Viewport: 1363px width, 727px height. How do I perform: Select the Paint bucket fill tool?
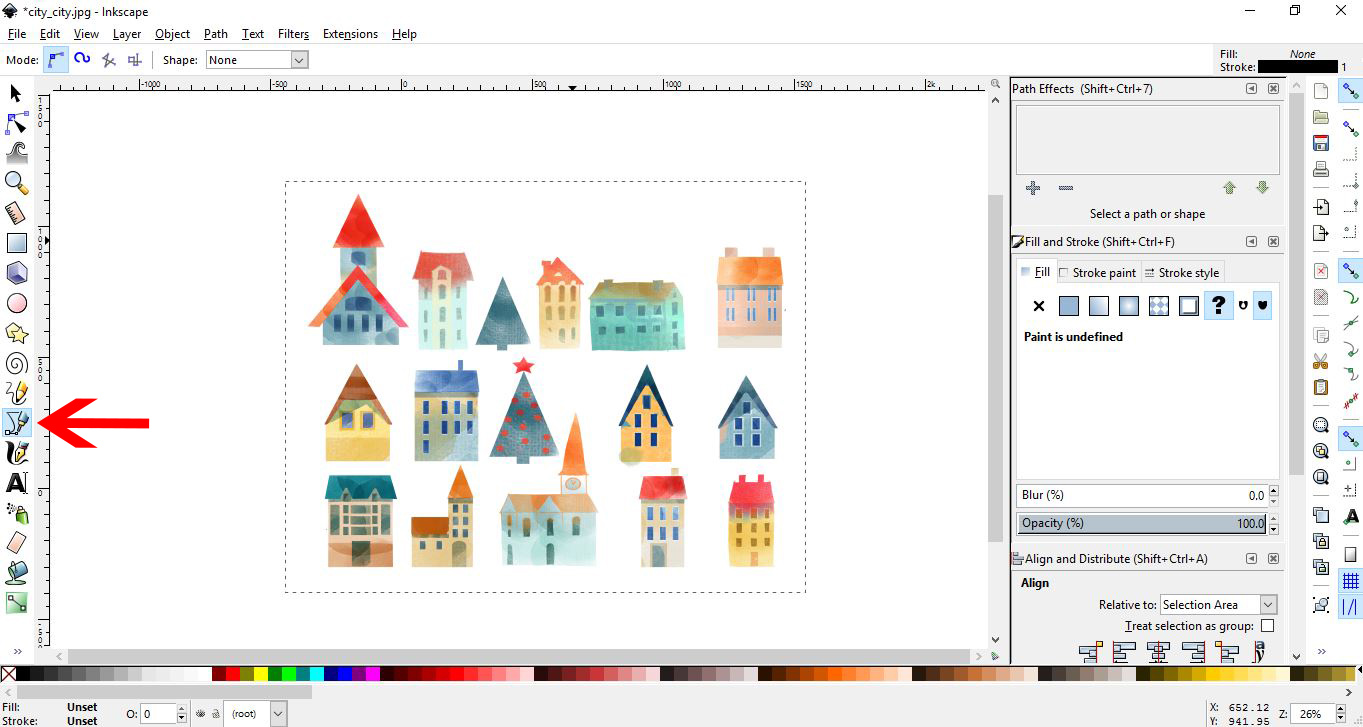coord(16,573)
